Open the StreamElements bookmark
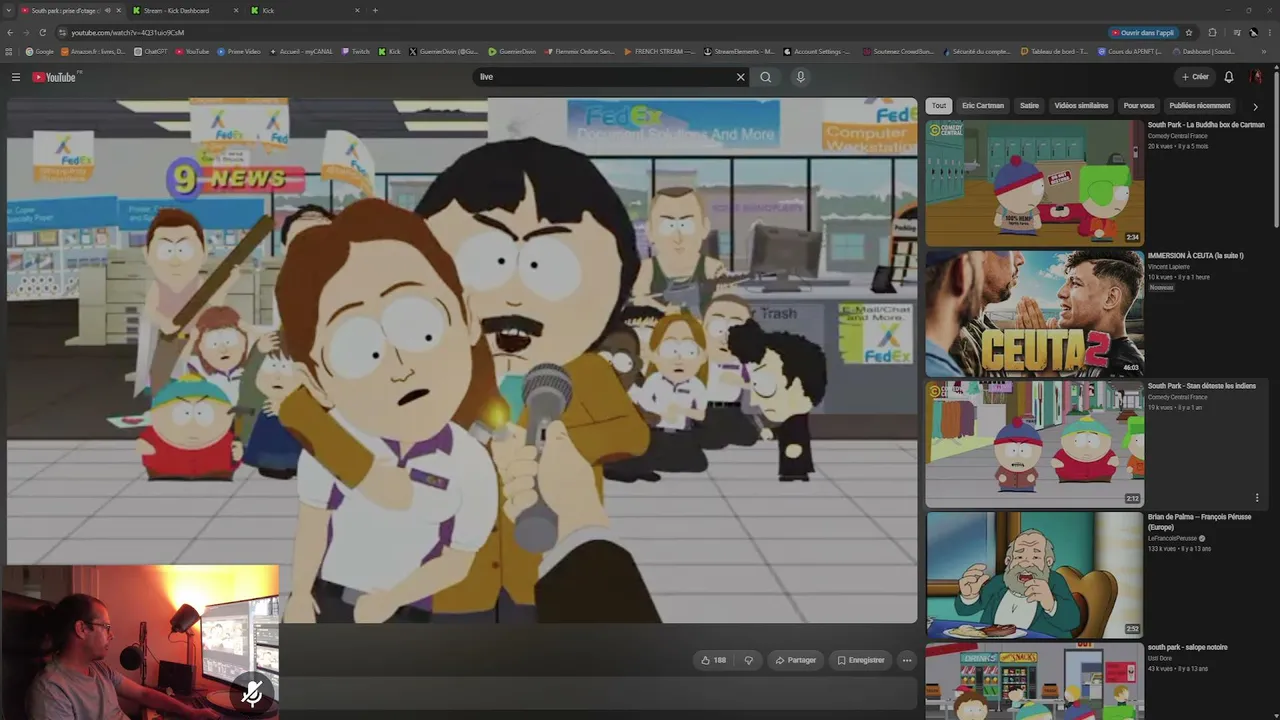This screenshot has height=720, width=1280. pyautogui.click(x=740, y=52)
